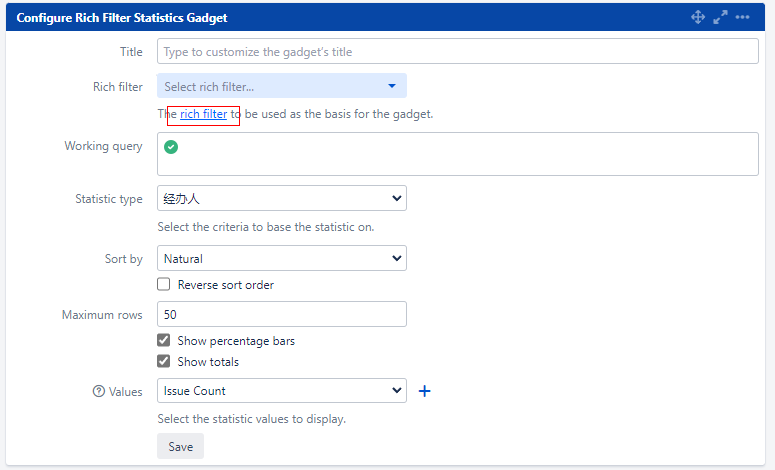Disable the Show totals checkbox
This screenshot has width=775, height=470.
tap(164, 362)
